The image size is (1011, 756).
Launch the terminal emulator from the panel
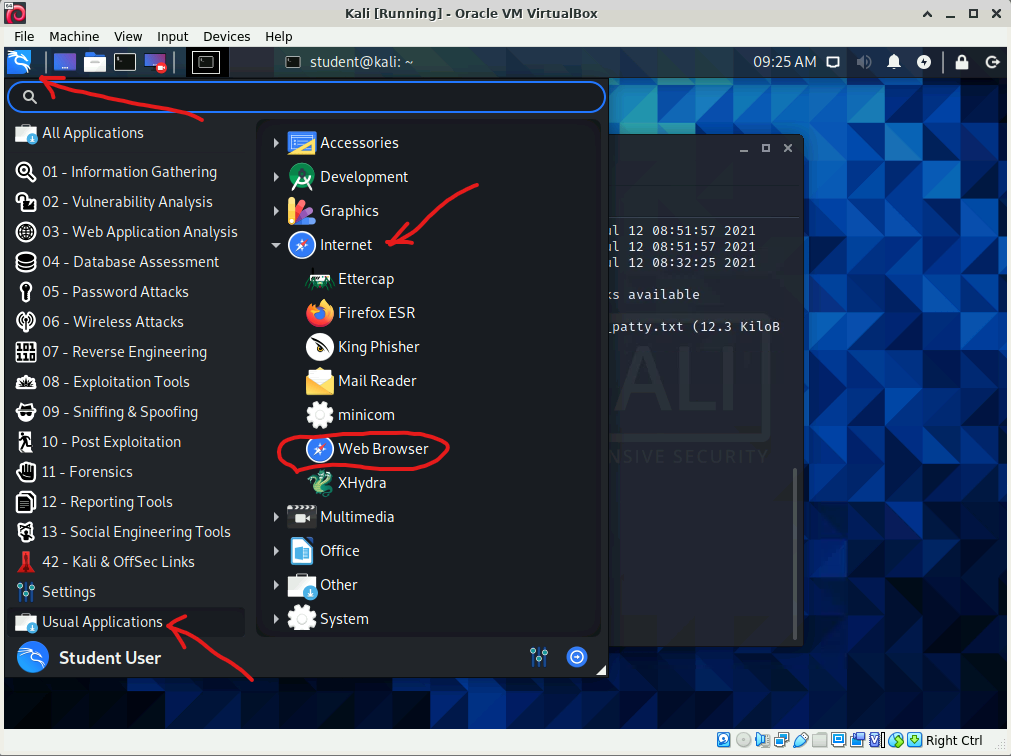pos(124,63)
